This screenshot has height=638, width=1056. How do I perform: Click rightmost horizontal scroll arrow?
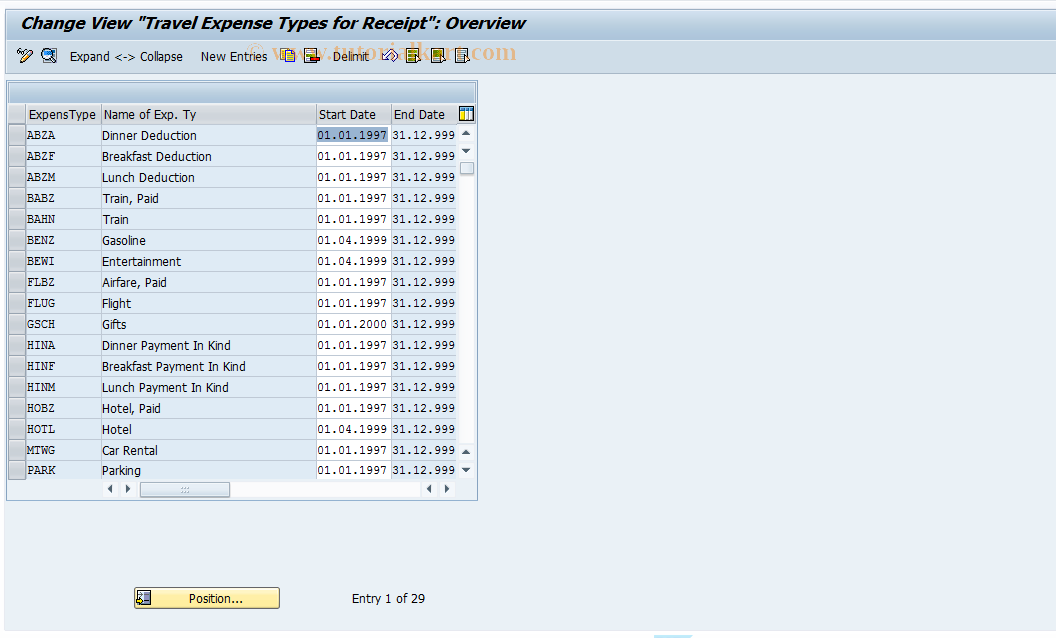click(447, 489)
